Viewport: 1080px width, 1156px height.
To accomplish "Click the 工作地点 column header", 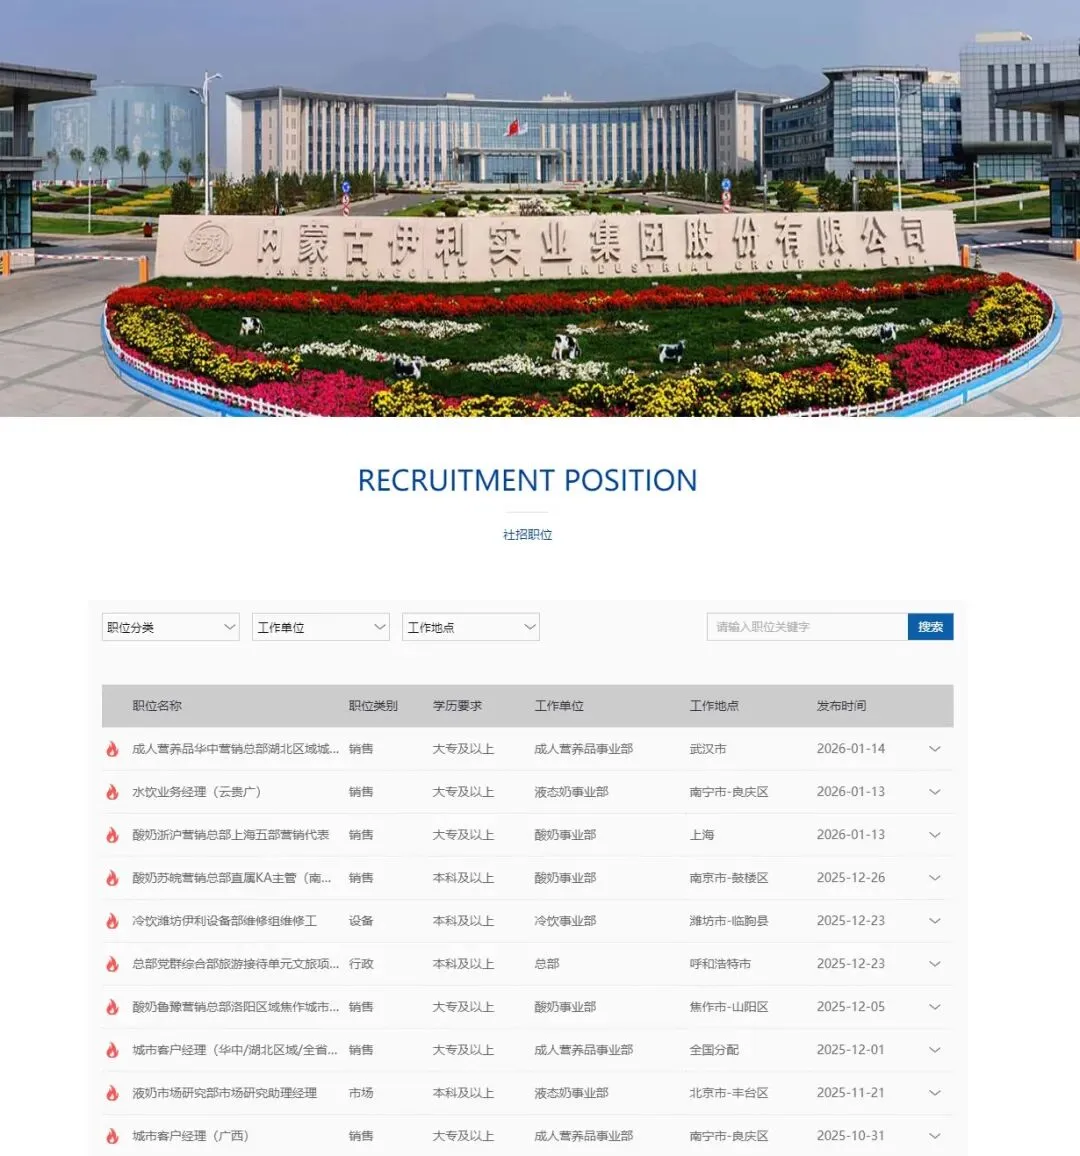I will tap(714, 706).
